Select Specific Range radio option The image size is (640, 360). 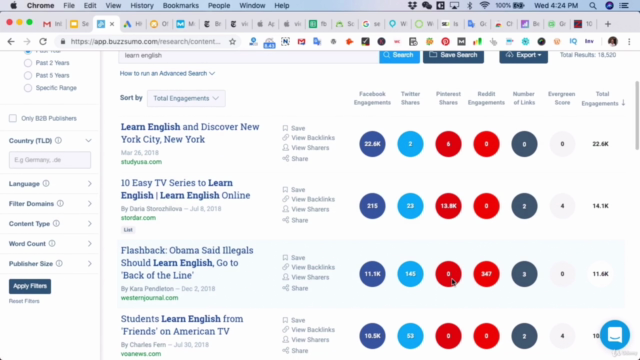[x=28, y=88]
